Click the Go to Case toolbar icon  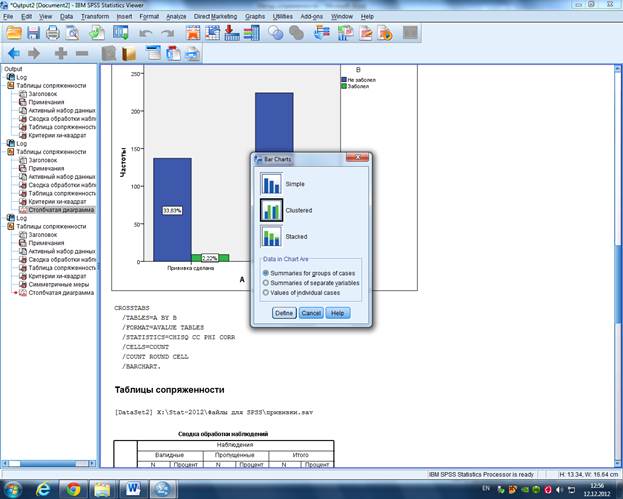(x=213, y=33)
